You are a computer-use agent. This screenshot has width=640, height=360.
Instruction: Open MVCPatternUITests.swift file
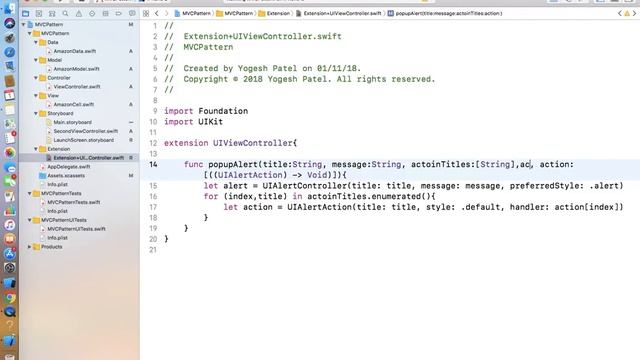point(76,229)
